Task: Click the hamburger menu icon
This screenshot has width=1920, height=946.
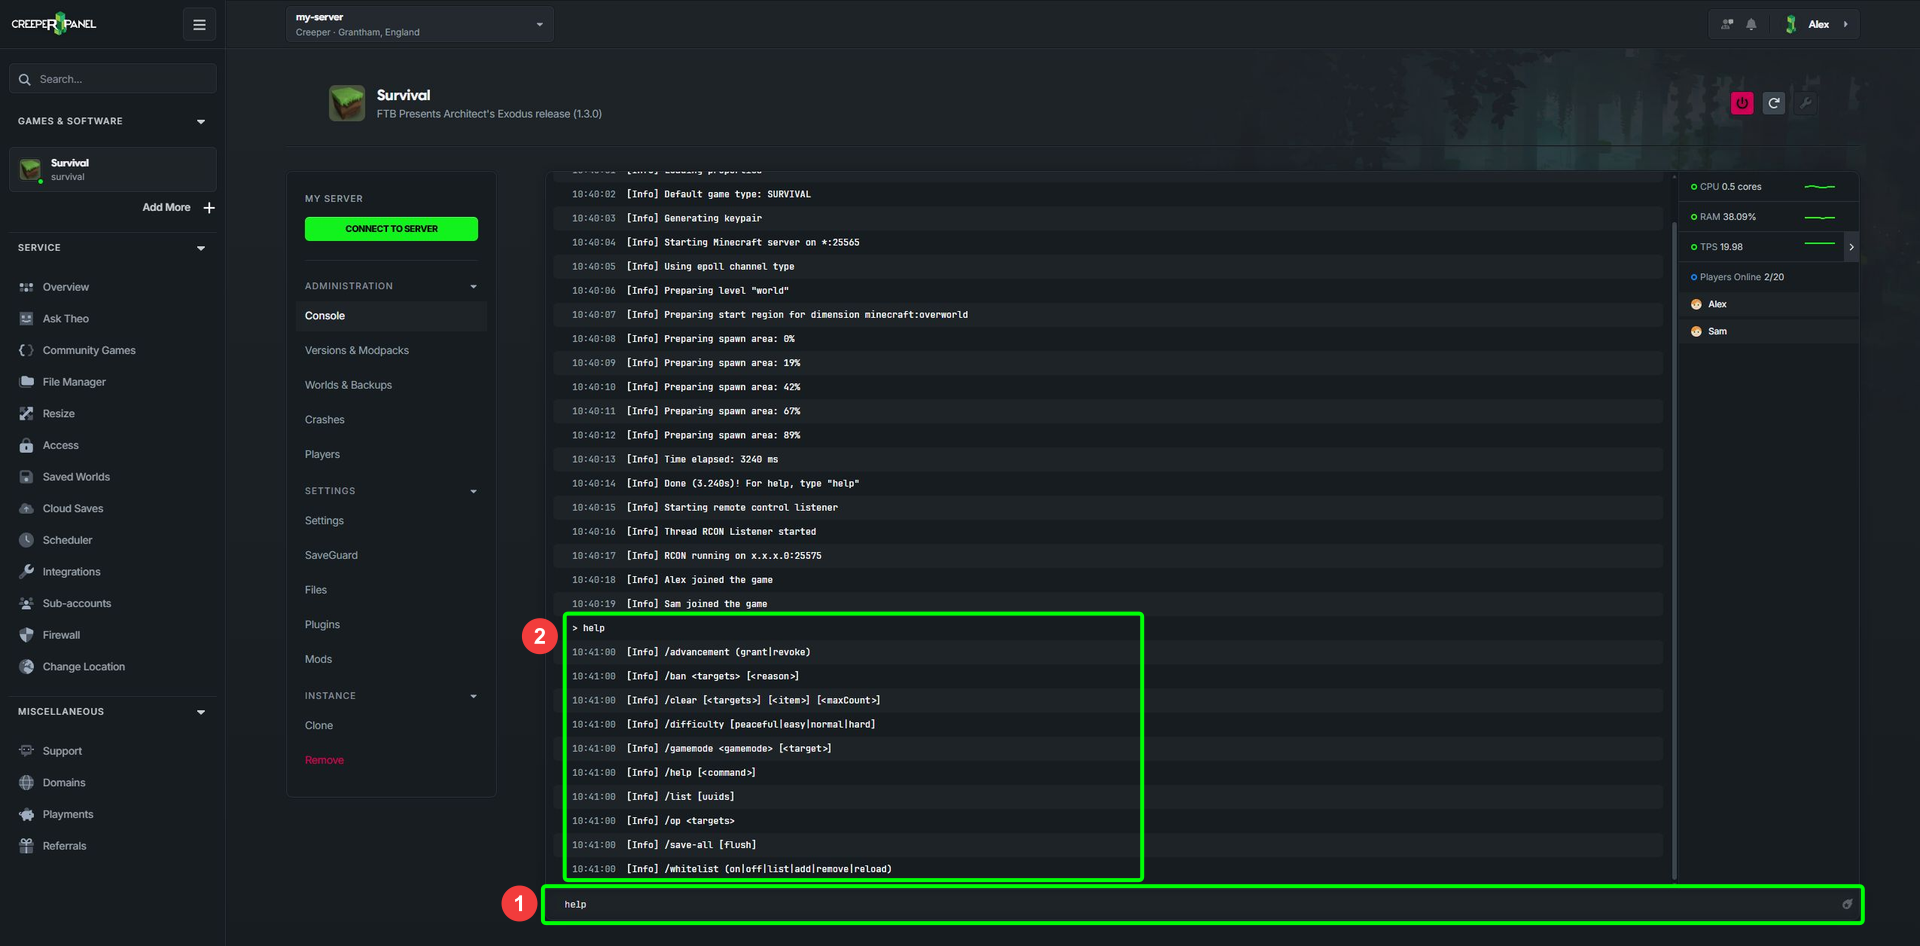Action: pyautogui.click(x=199, y=25)
